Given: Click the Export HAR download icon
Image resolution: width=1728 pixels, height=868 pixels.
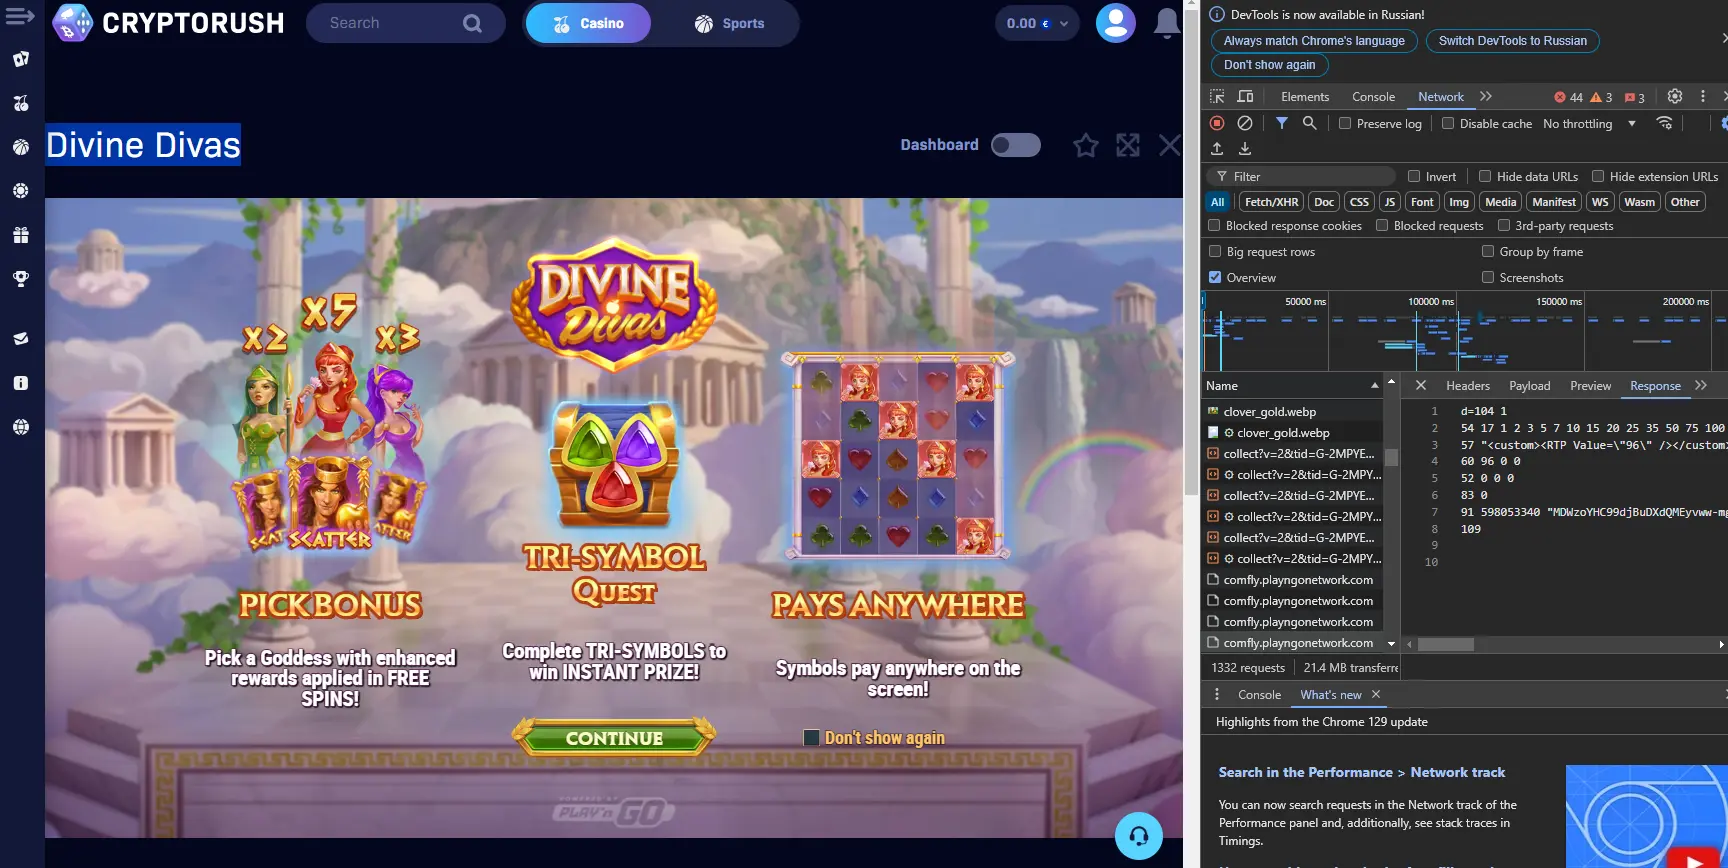Looking at the screenshot, I should point(1245,149).
